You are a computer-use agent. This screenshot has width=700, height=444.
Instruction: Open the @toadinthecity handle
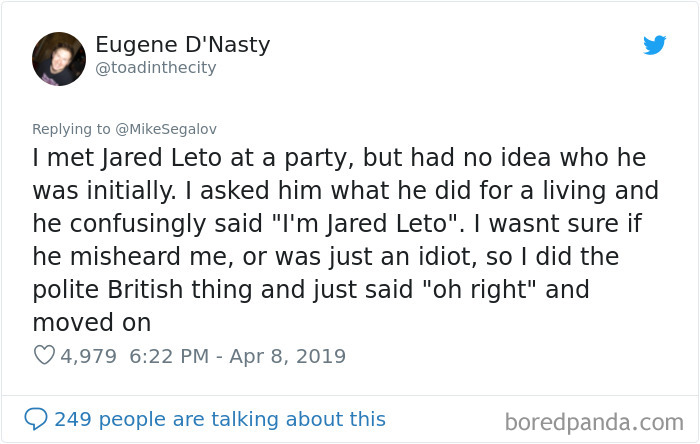(155, 68)
